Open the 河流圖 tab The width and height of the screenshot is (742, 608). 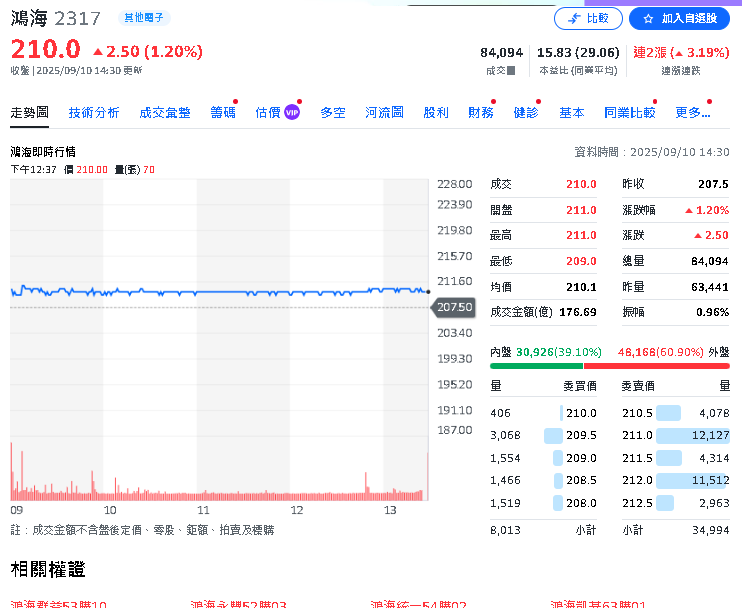(x=384, y=113)
